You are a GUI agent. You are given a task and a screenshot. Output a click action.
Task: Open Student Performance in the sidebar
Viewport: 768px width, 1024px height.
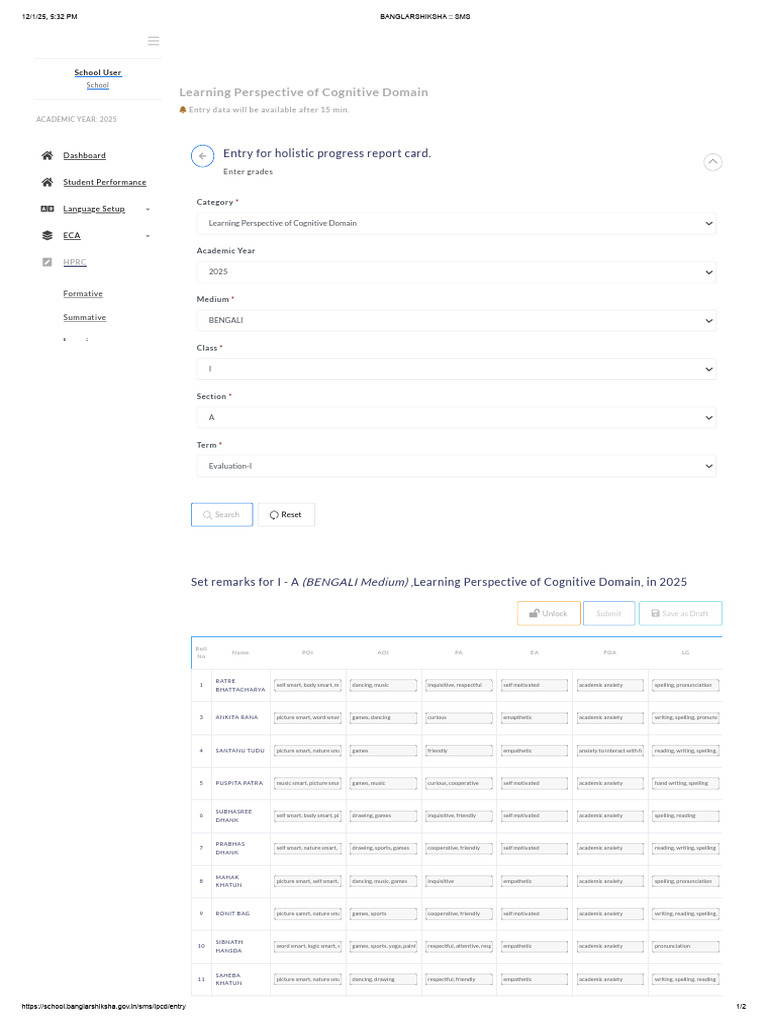104,182
